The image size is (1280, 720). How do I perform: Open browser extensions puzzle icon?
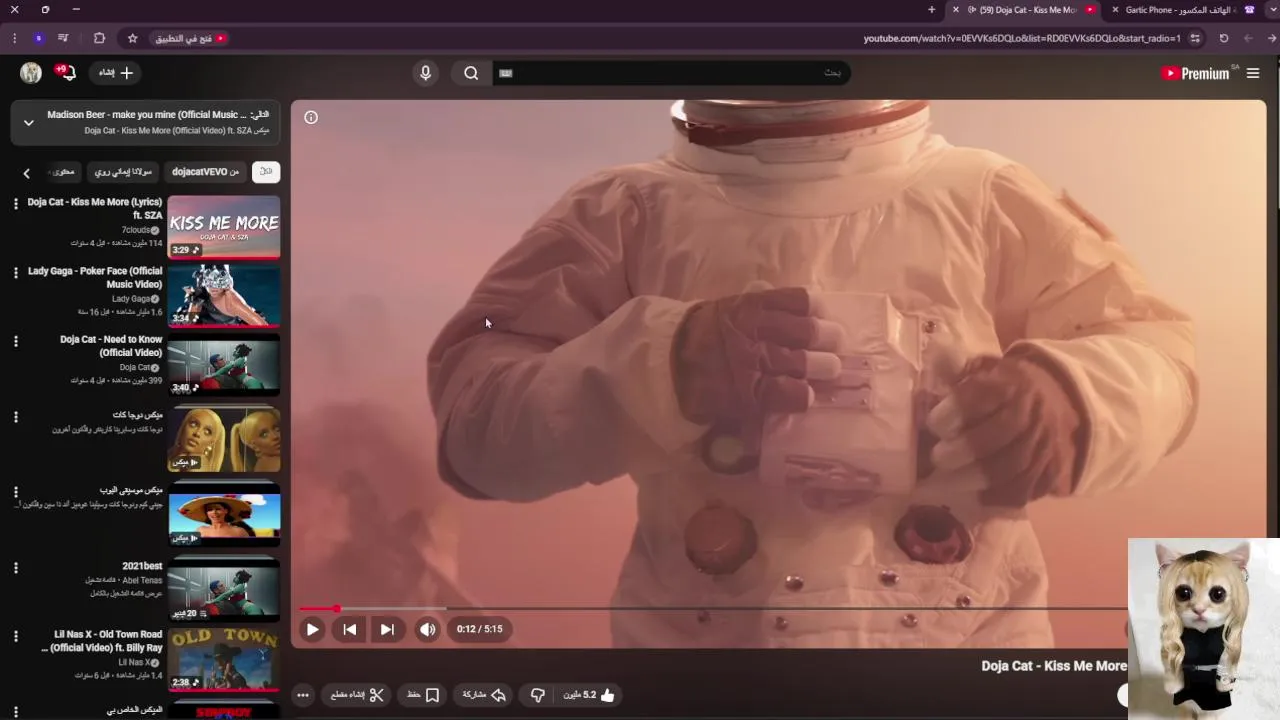click(x=99, y=38)
